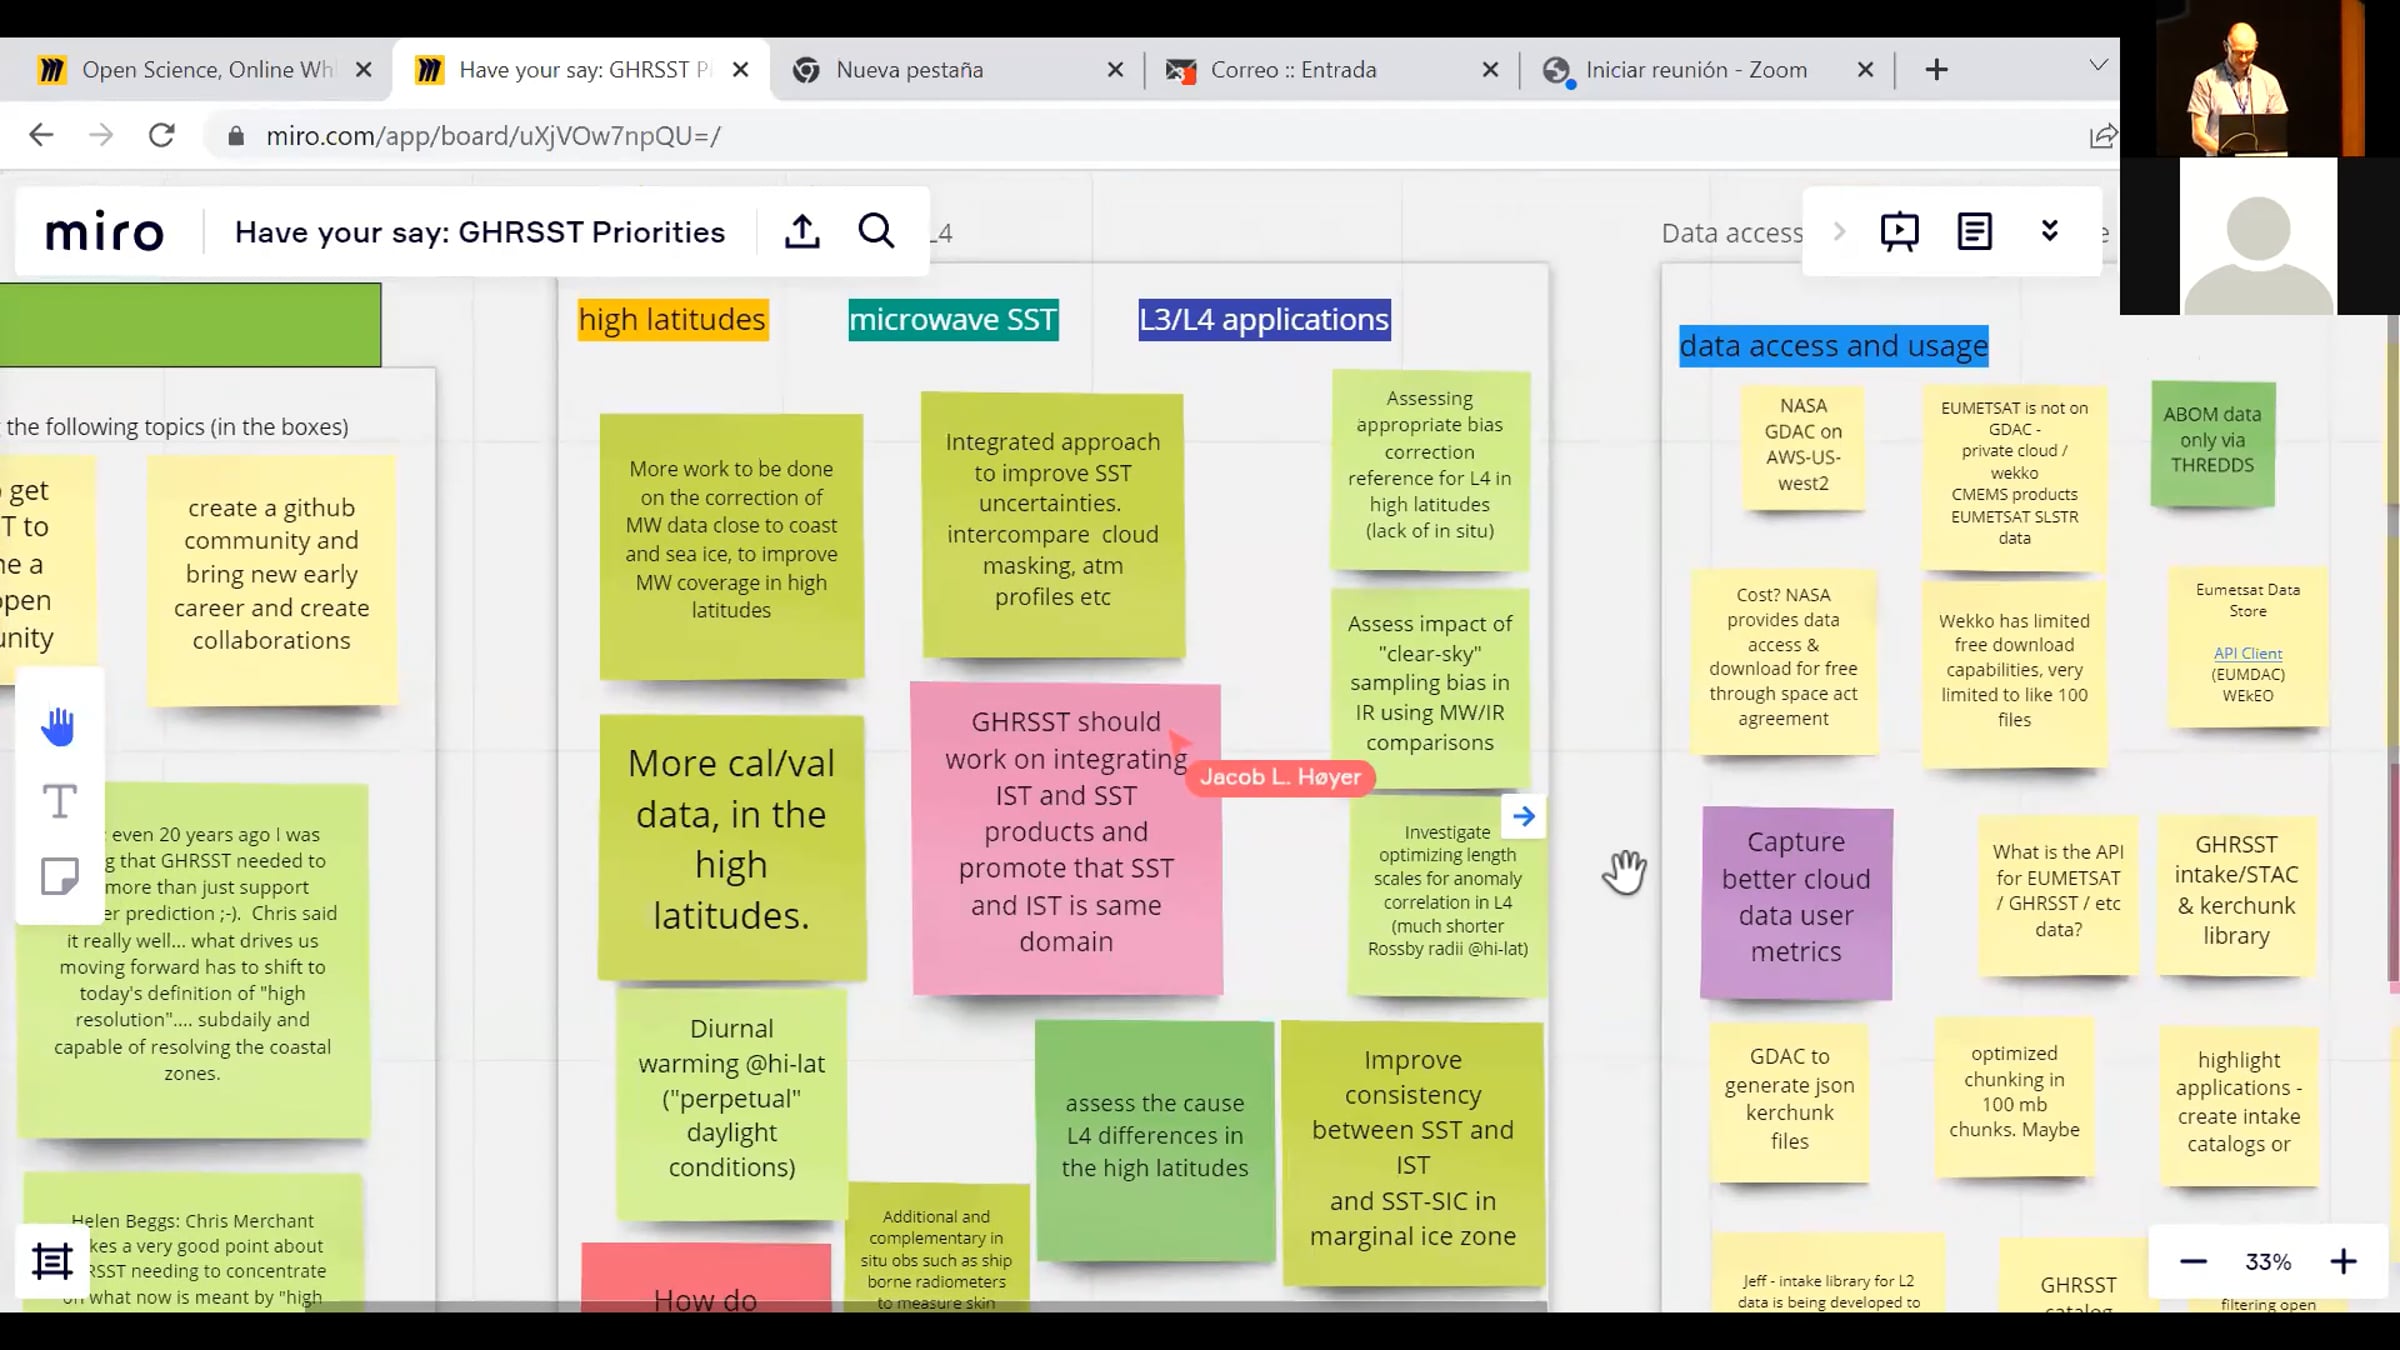Select the data access and usage label
Screen dimensions: 2400x1350
[1833, 346]
